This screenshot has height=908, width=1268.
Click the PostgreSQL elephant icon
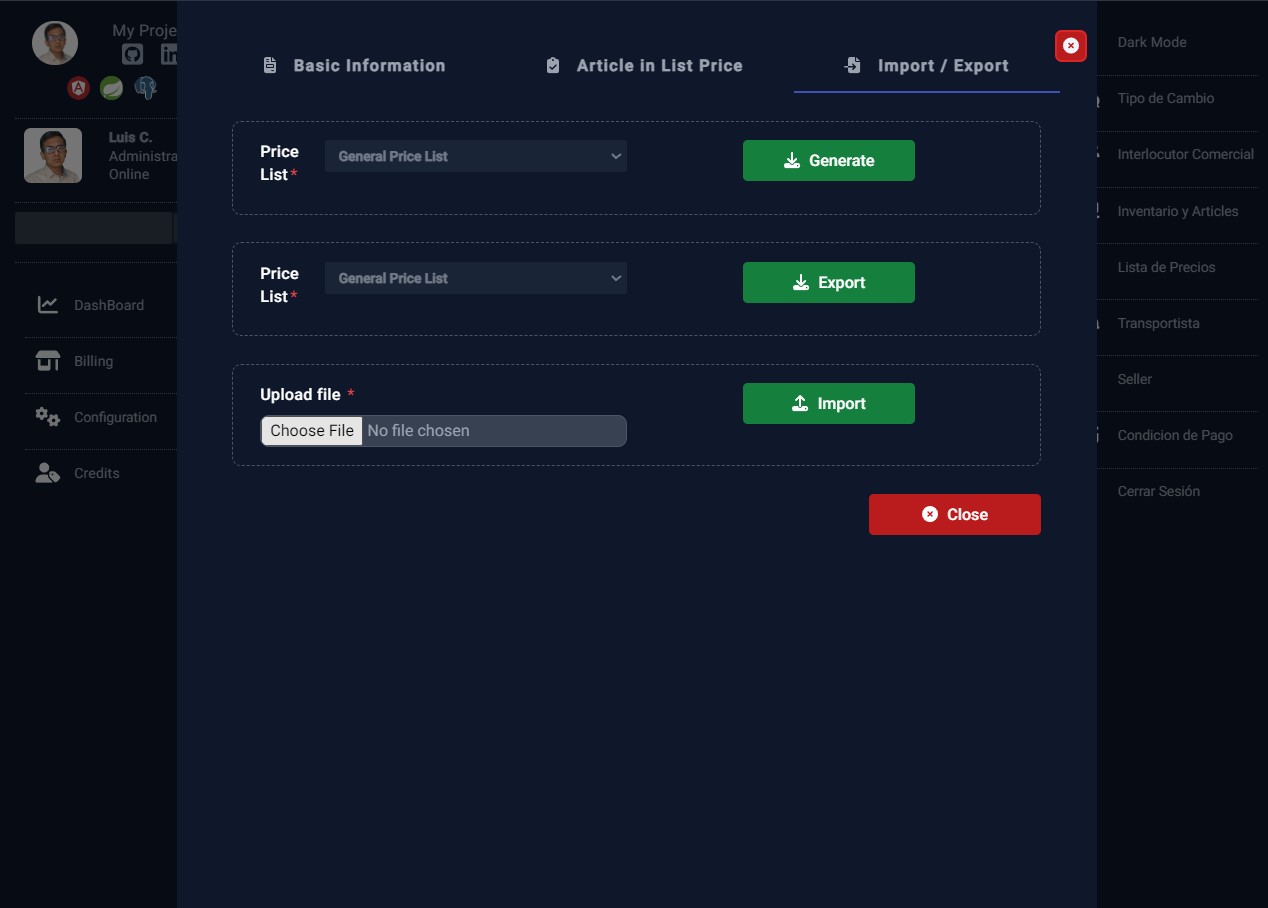point(146,88)
